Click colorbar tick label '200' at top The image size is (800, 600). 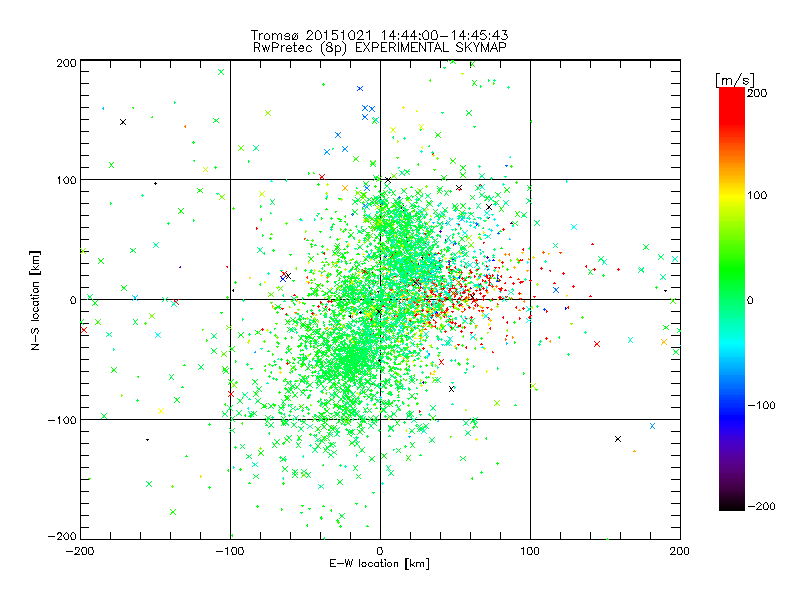[757, 93]
